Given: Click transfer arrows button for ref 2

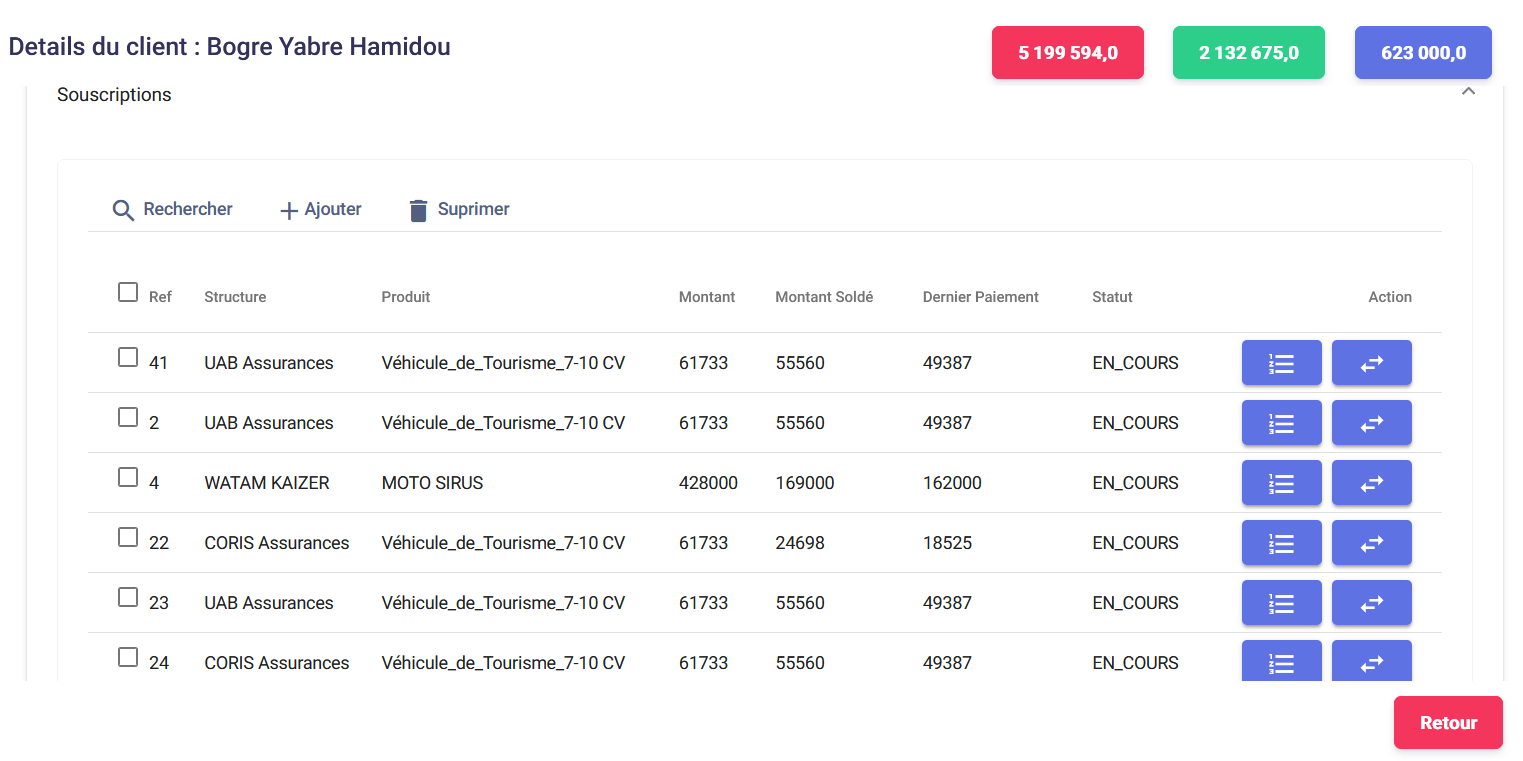Looking at the screenshot, I should click(x=1371, y=422).
